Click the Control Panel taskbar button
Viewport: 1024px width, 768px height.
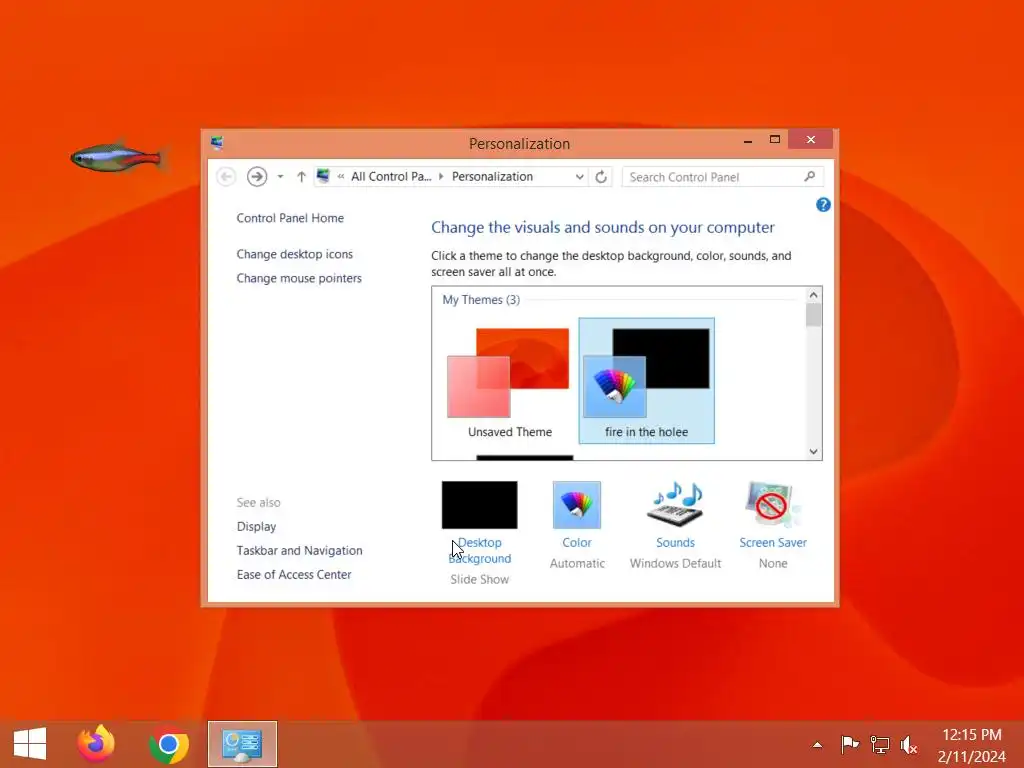(242, 744)
